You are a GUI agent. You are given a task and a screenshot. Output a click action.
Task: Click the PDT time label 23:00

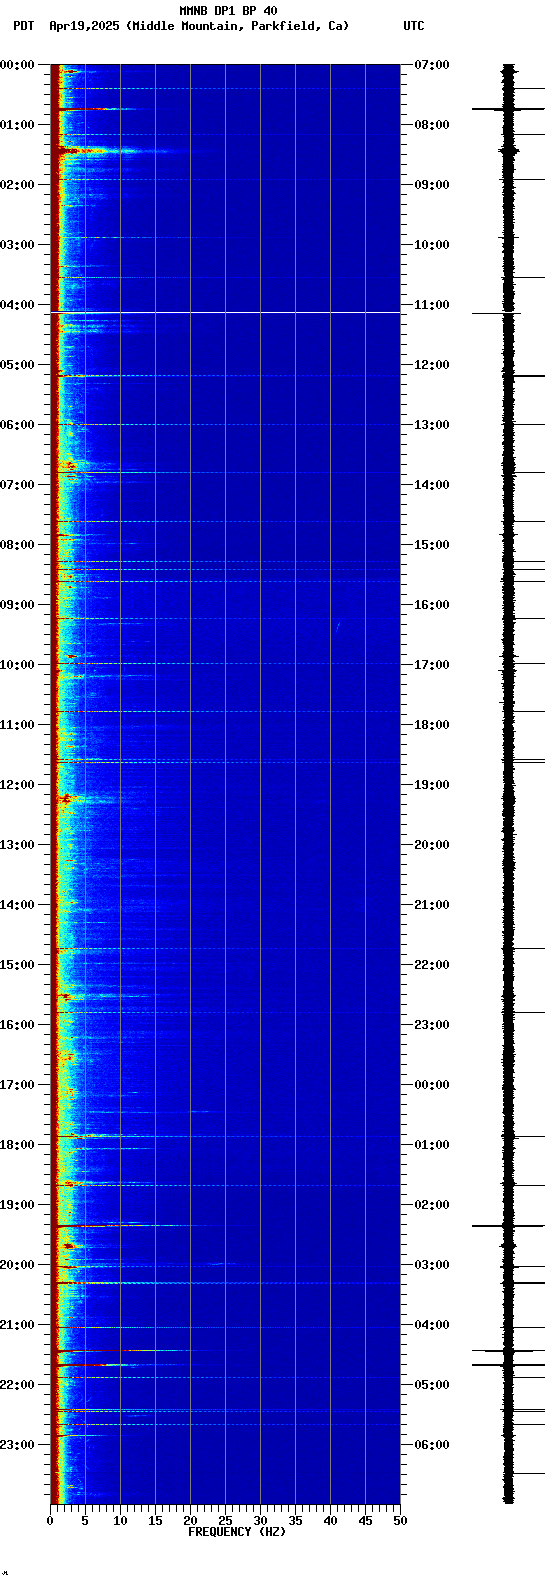pyautogui.click(x=17, y=1445)
